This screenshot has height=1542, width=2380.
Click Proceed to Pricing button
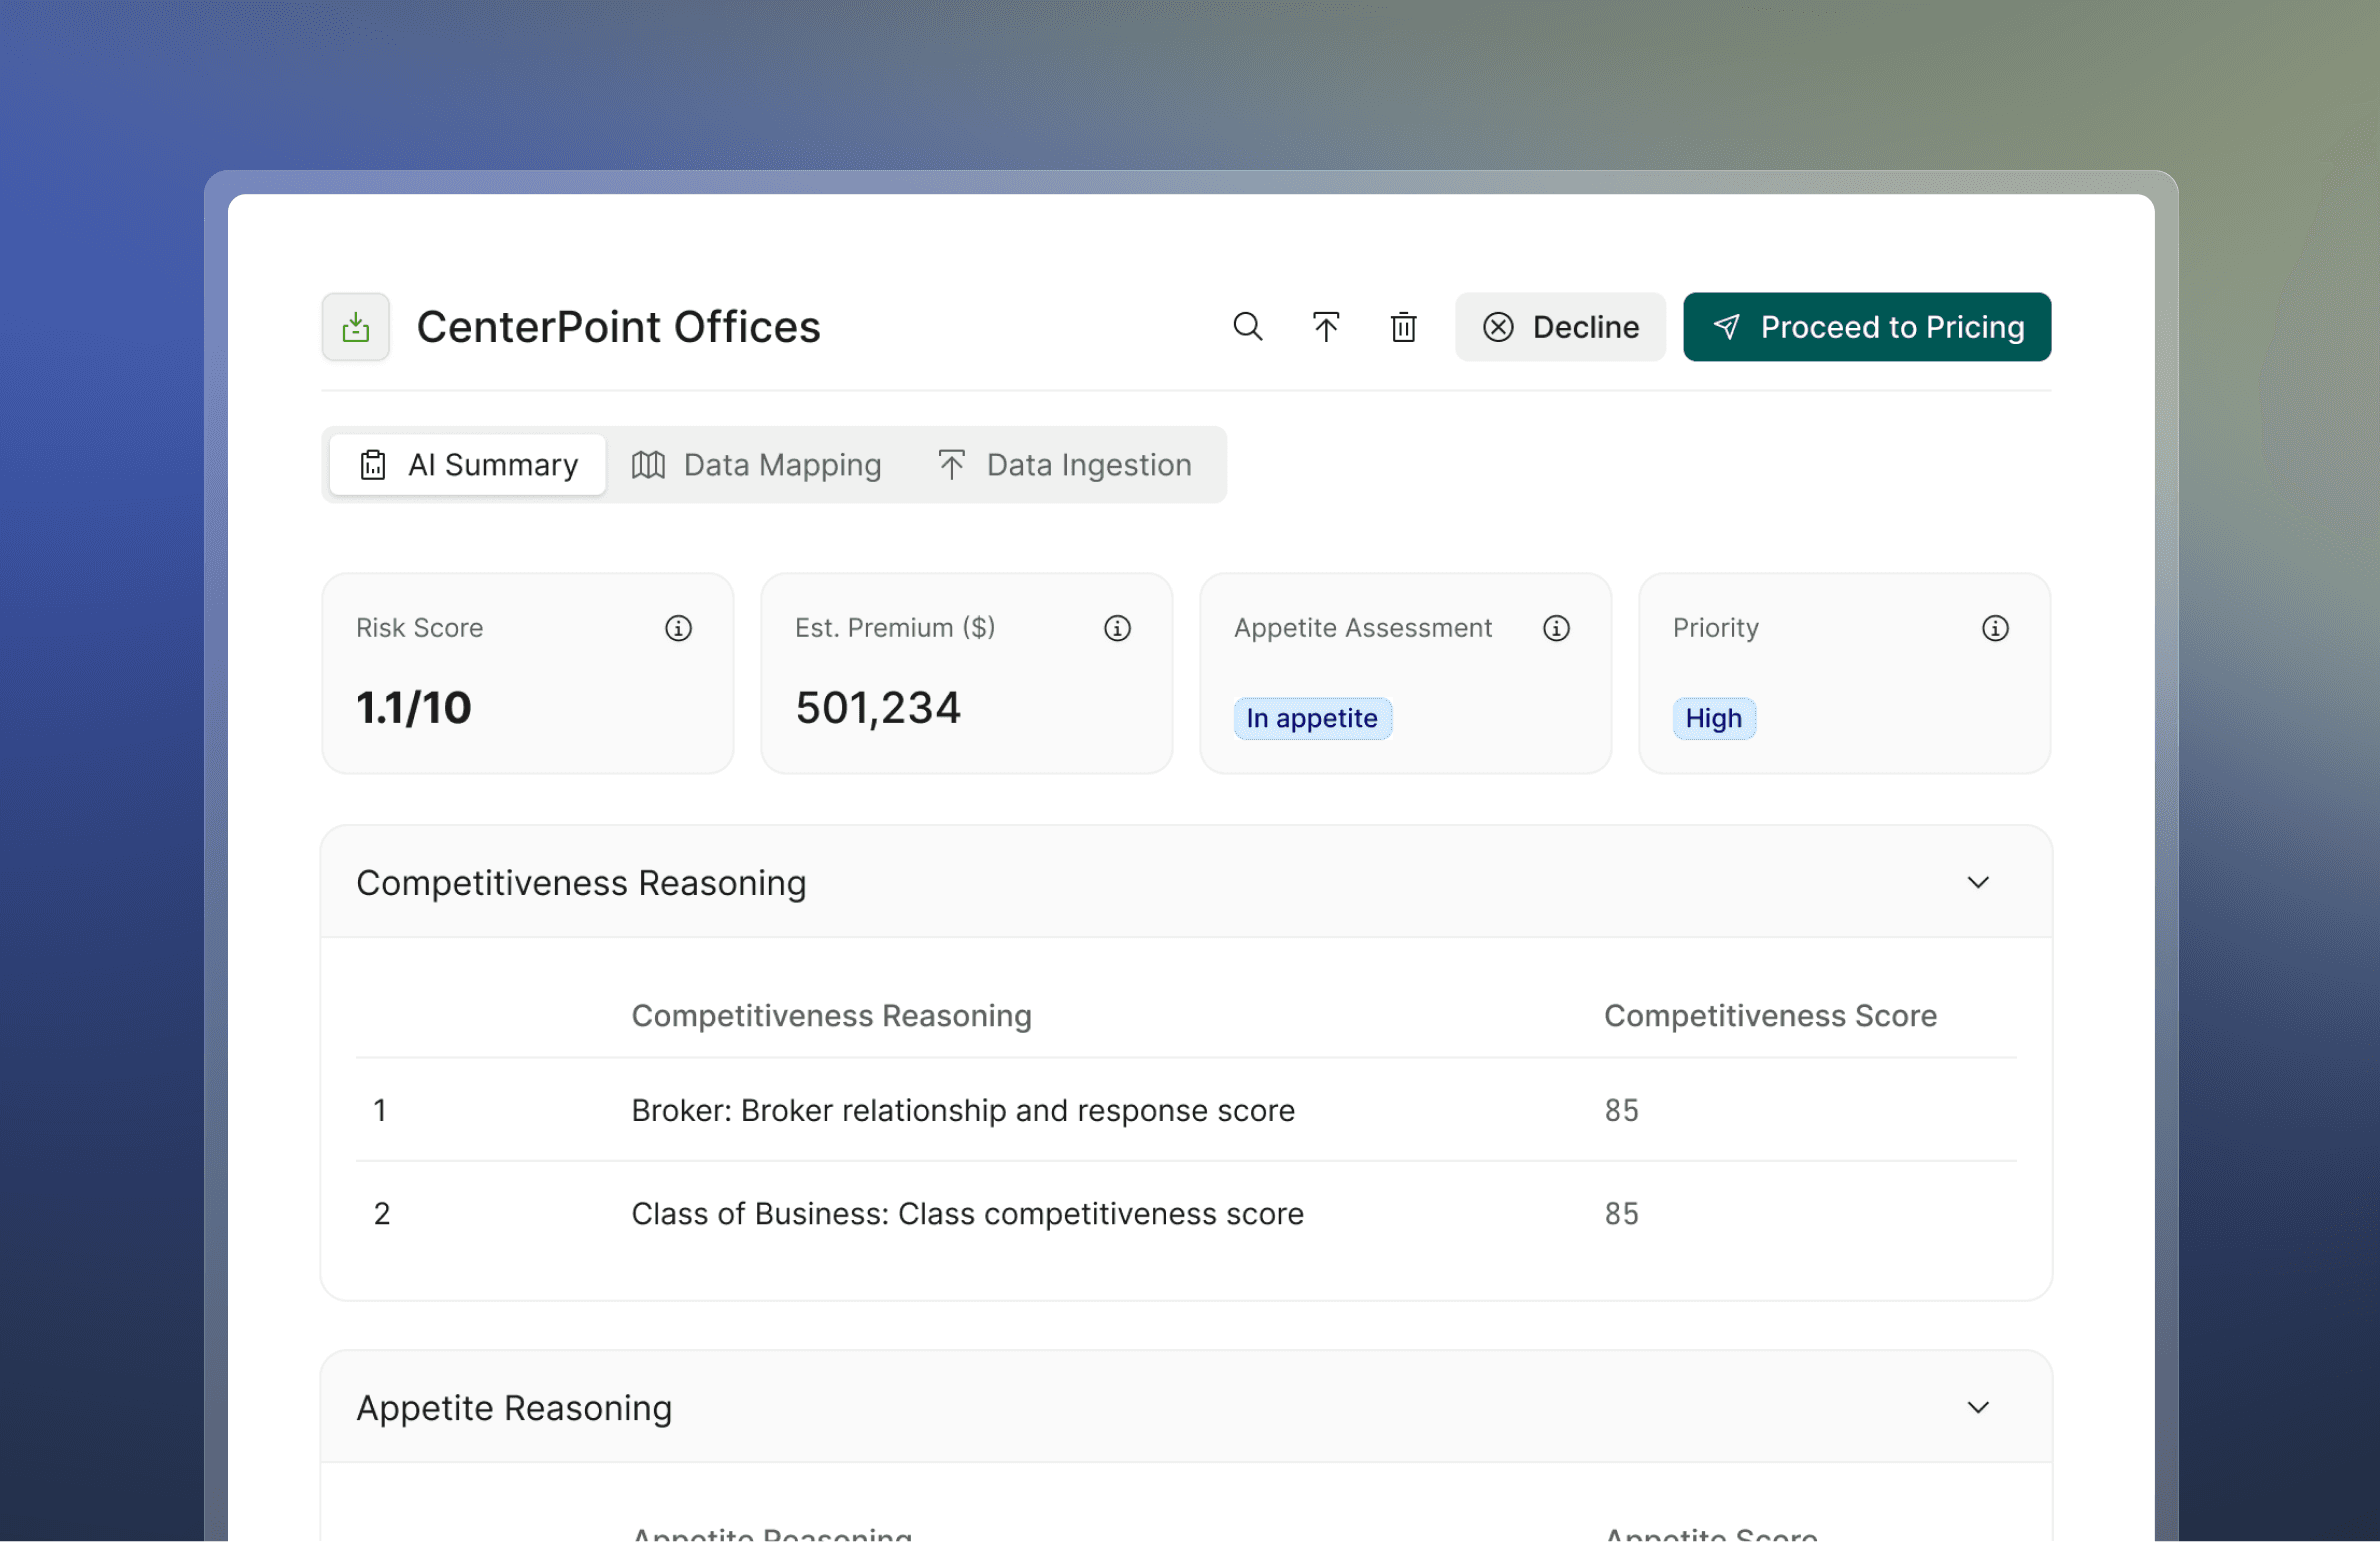1866,327
